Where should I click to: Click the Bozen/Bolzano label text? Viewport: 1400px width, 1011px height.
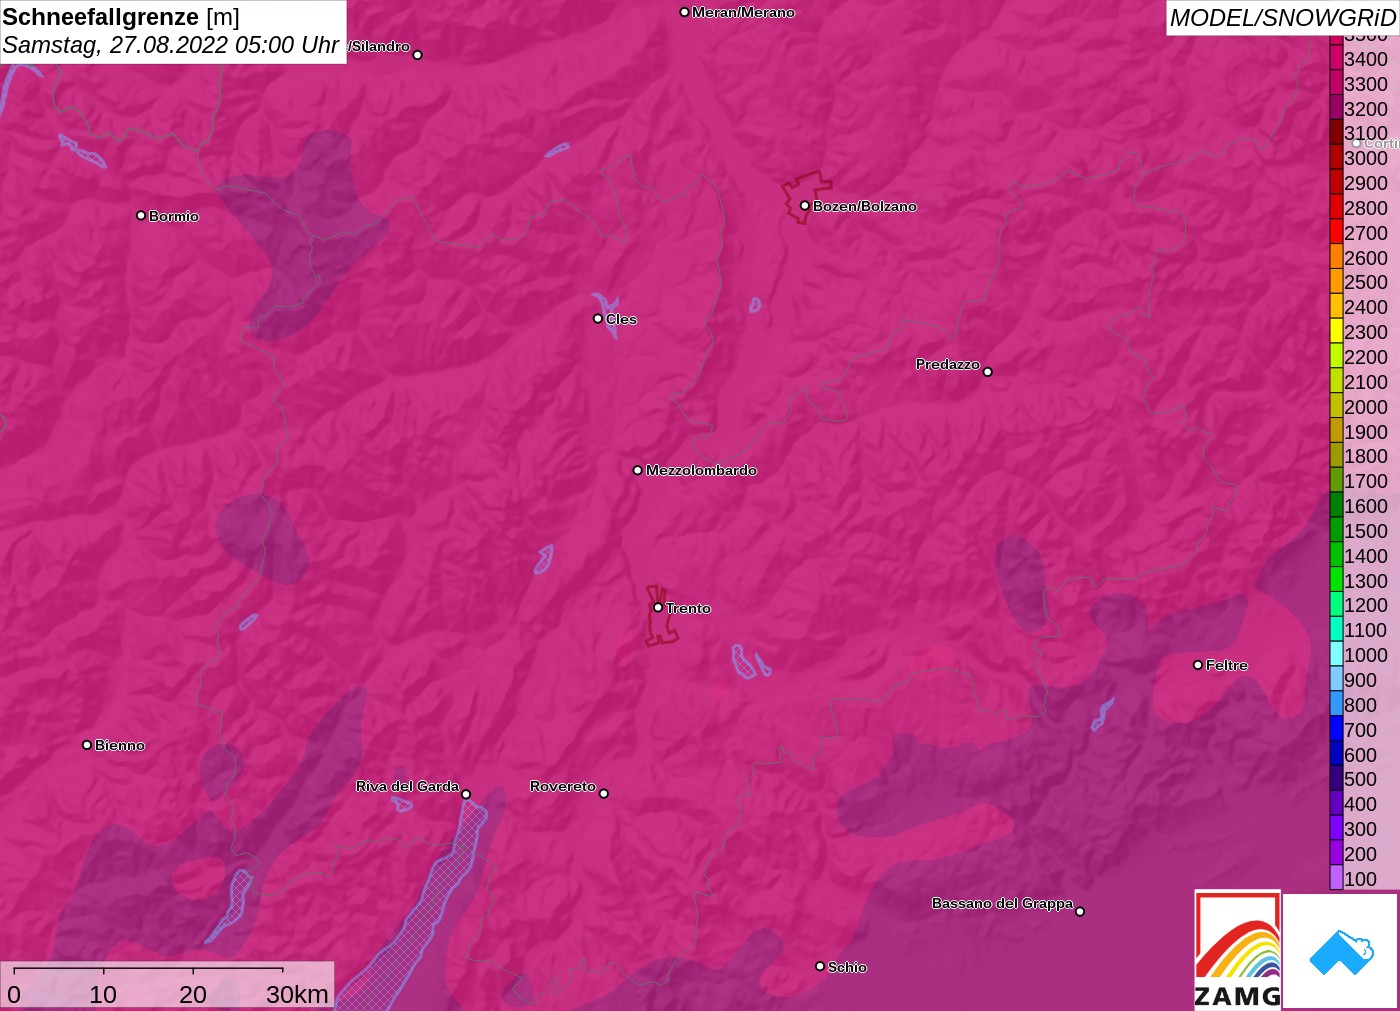864,206
